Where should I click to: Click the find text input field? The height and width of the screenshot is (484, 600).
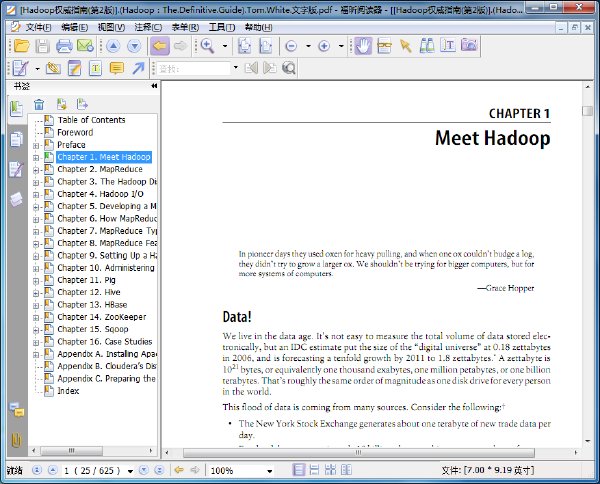click(x=194, y=68)
